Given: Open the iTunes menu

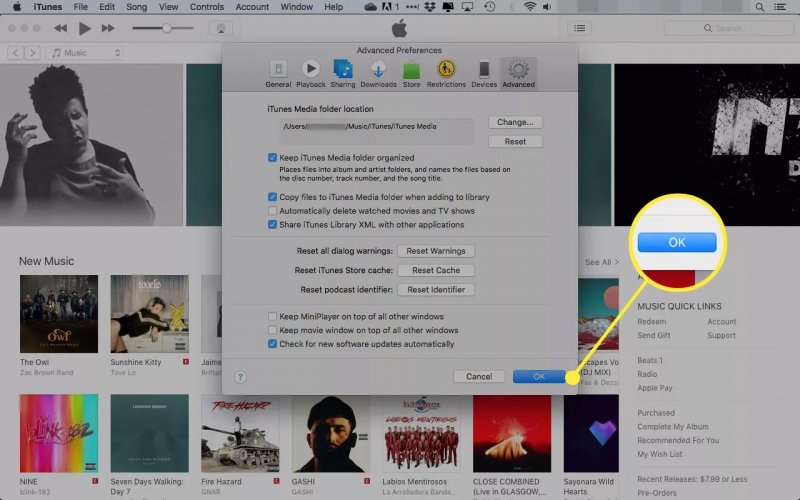Looking at the screenshot, I should [x=47, y=7].
